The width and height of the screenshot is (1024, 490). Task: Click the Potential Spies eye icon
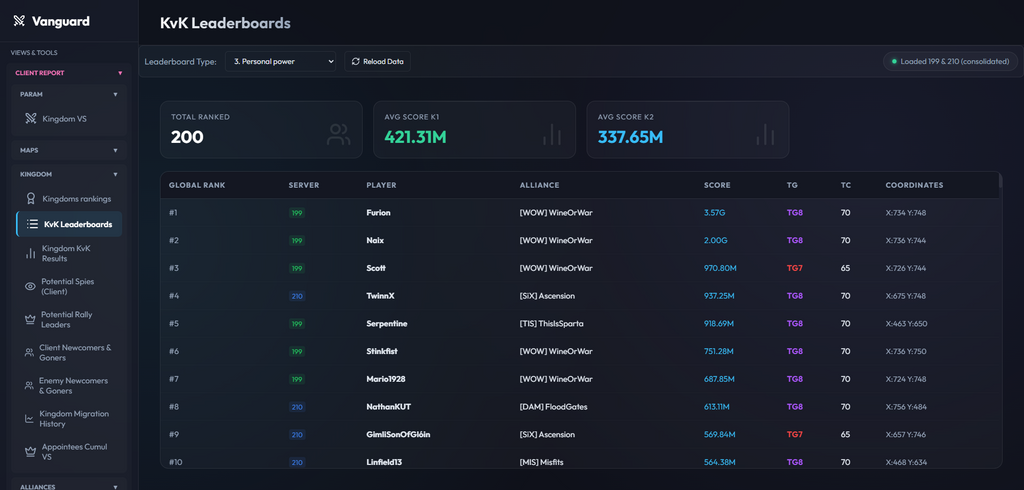[x=30, y=286]
